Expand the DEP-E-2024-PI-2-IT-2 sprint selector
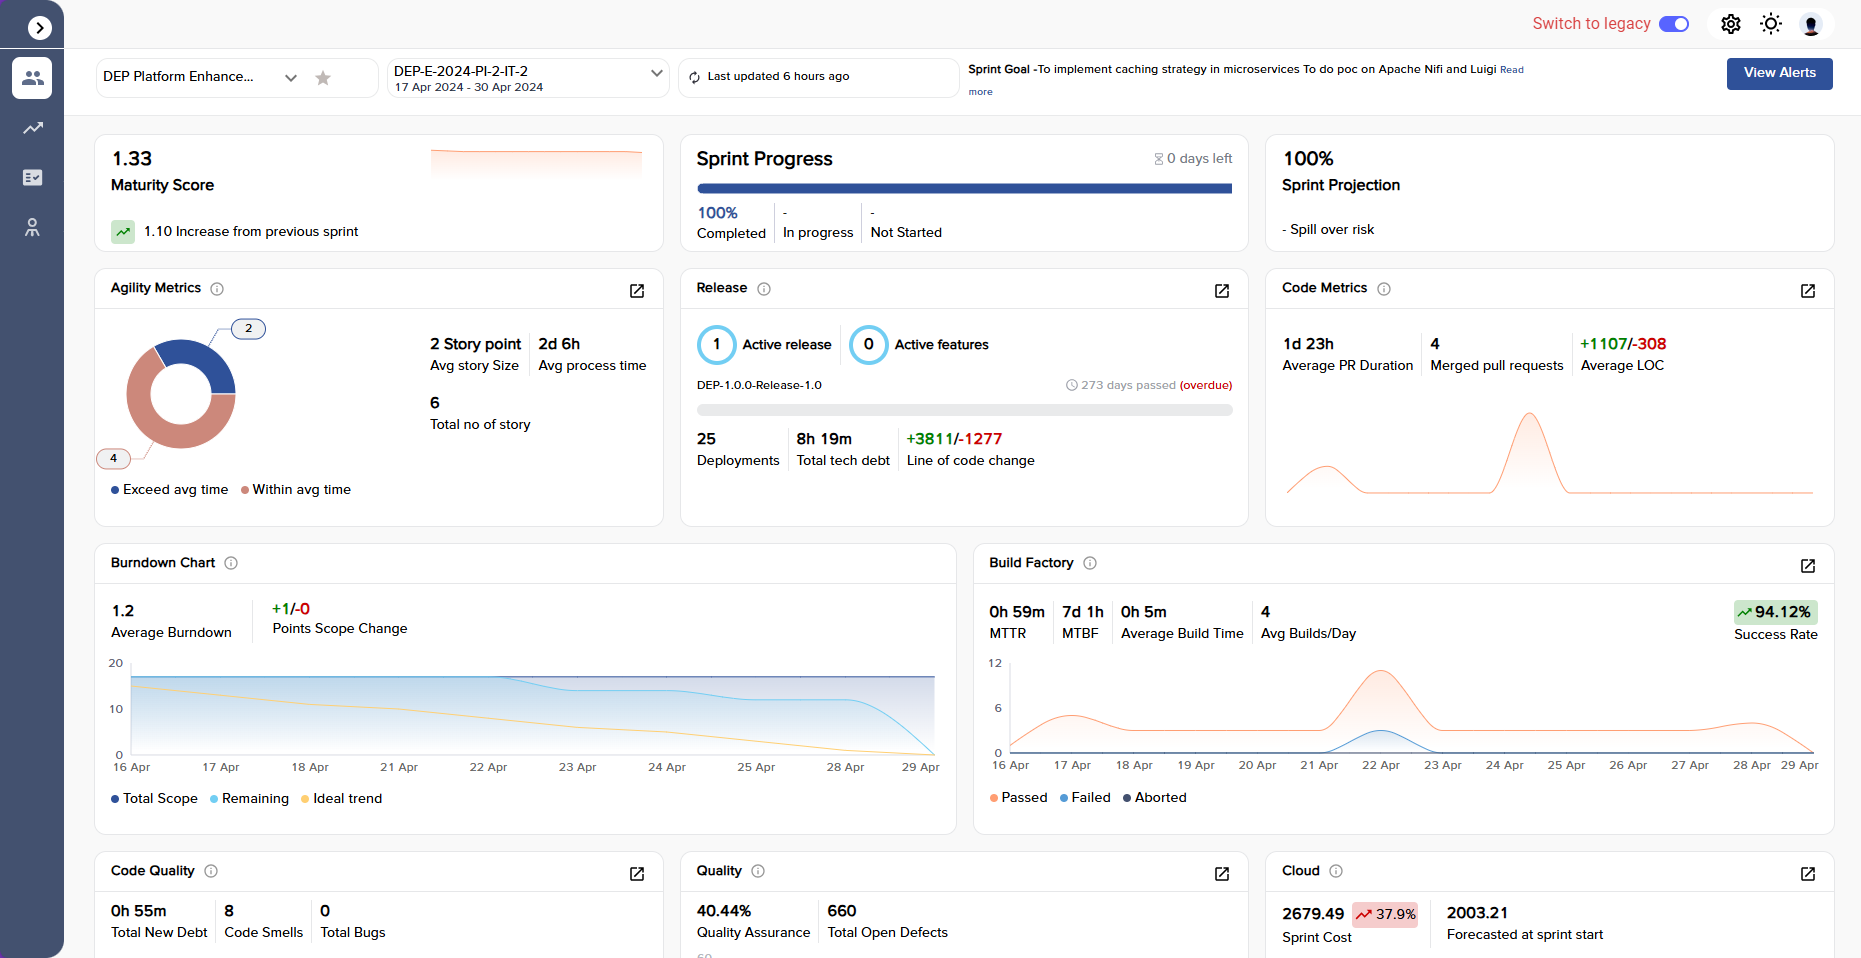Viewport: 1861px width, 958px height. point(657,73)
